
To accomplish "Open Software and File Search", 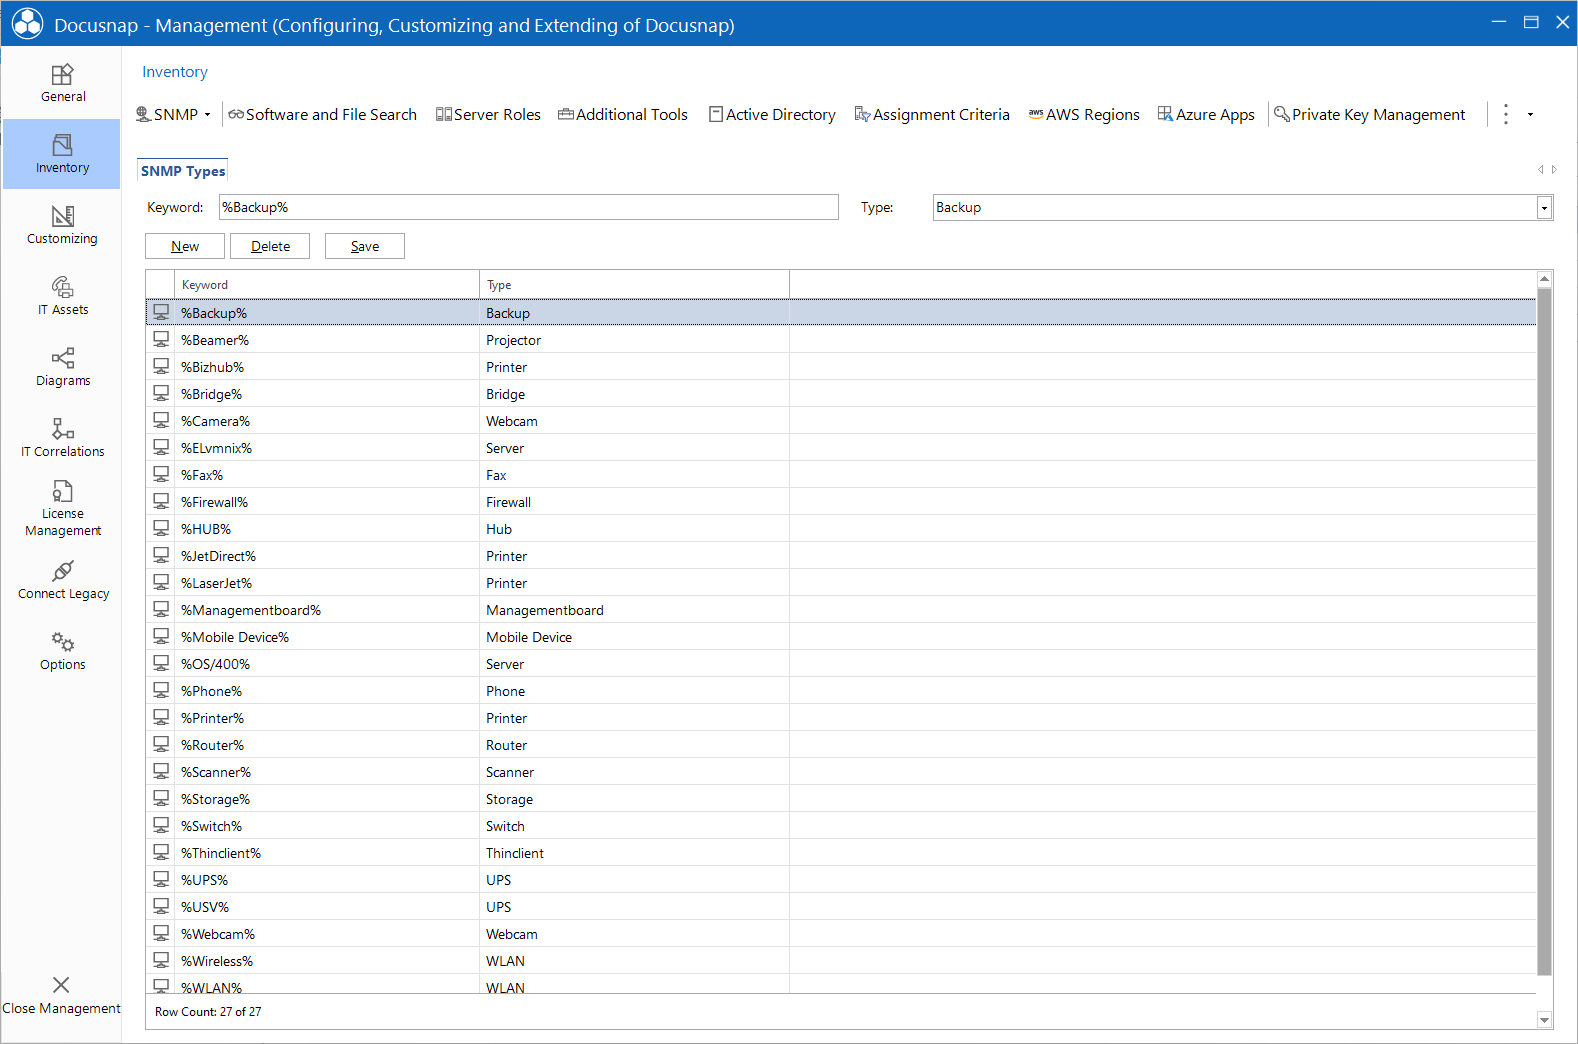I will (322, 115).
